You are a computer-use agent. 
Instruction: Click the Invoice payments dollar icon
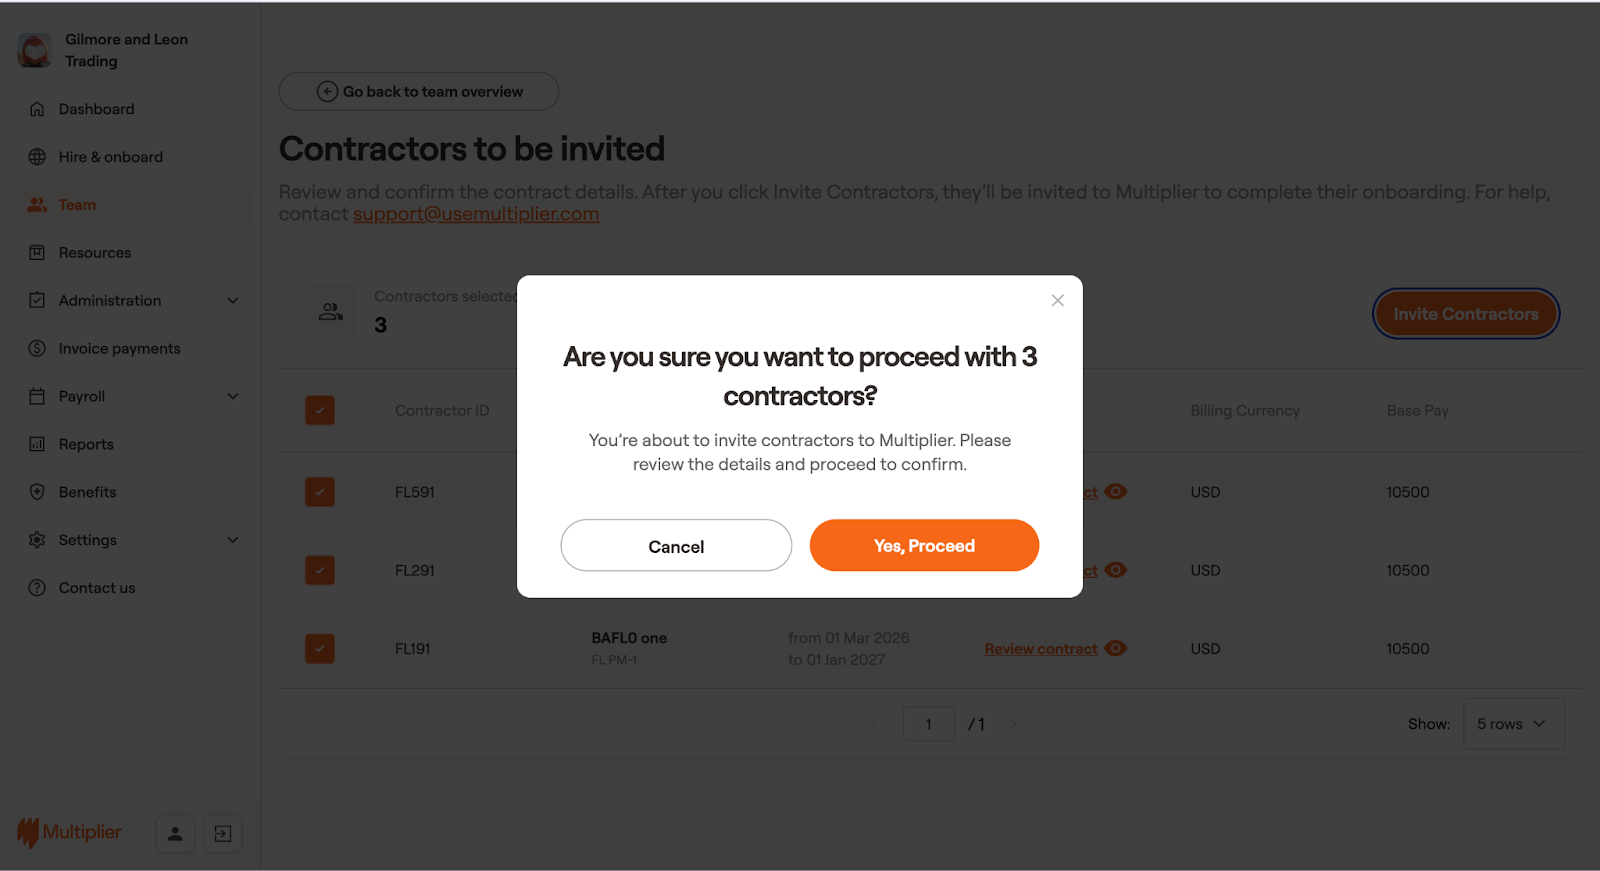pyautogui.click(x=37, y=348)
